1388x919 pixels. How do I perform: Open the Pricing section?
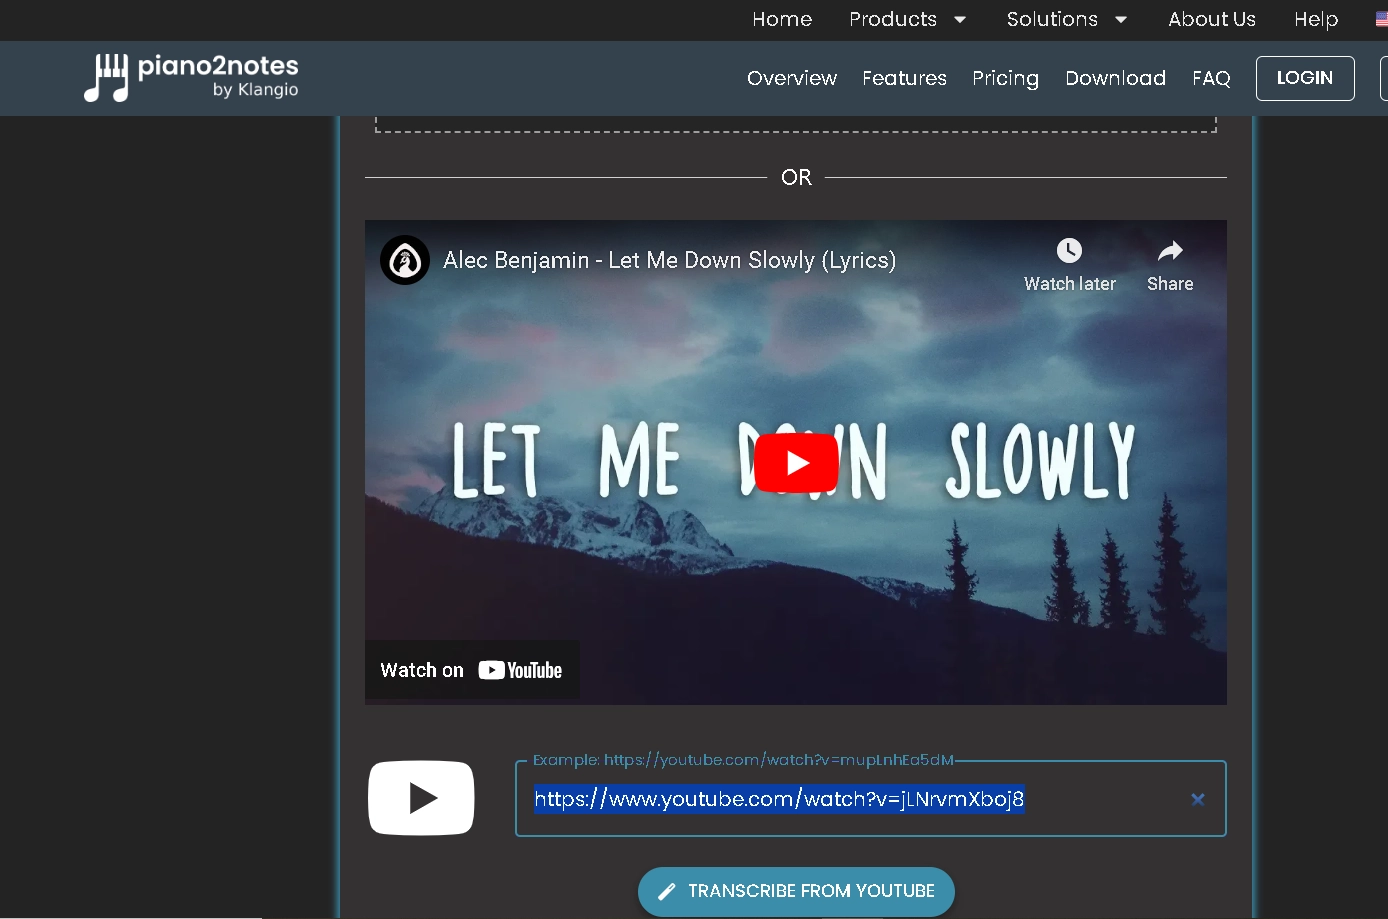coord(1005,78)
